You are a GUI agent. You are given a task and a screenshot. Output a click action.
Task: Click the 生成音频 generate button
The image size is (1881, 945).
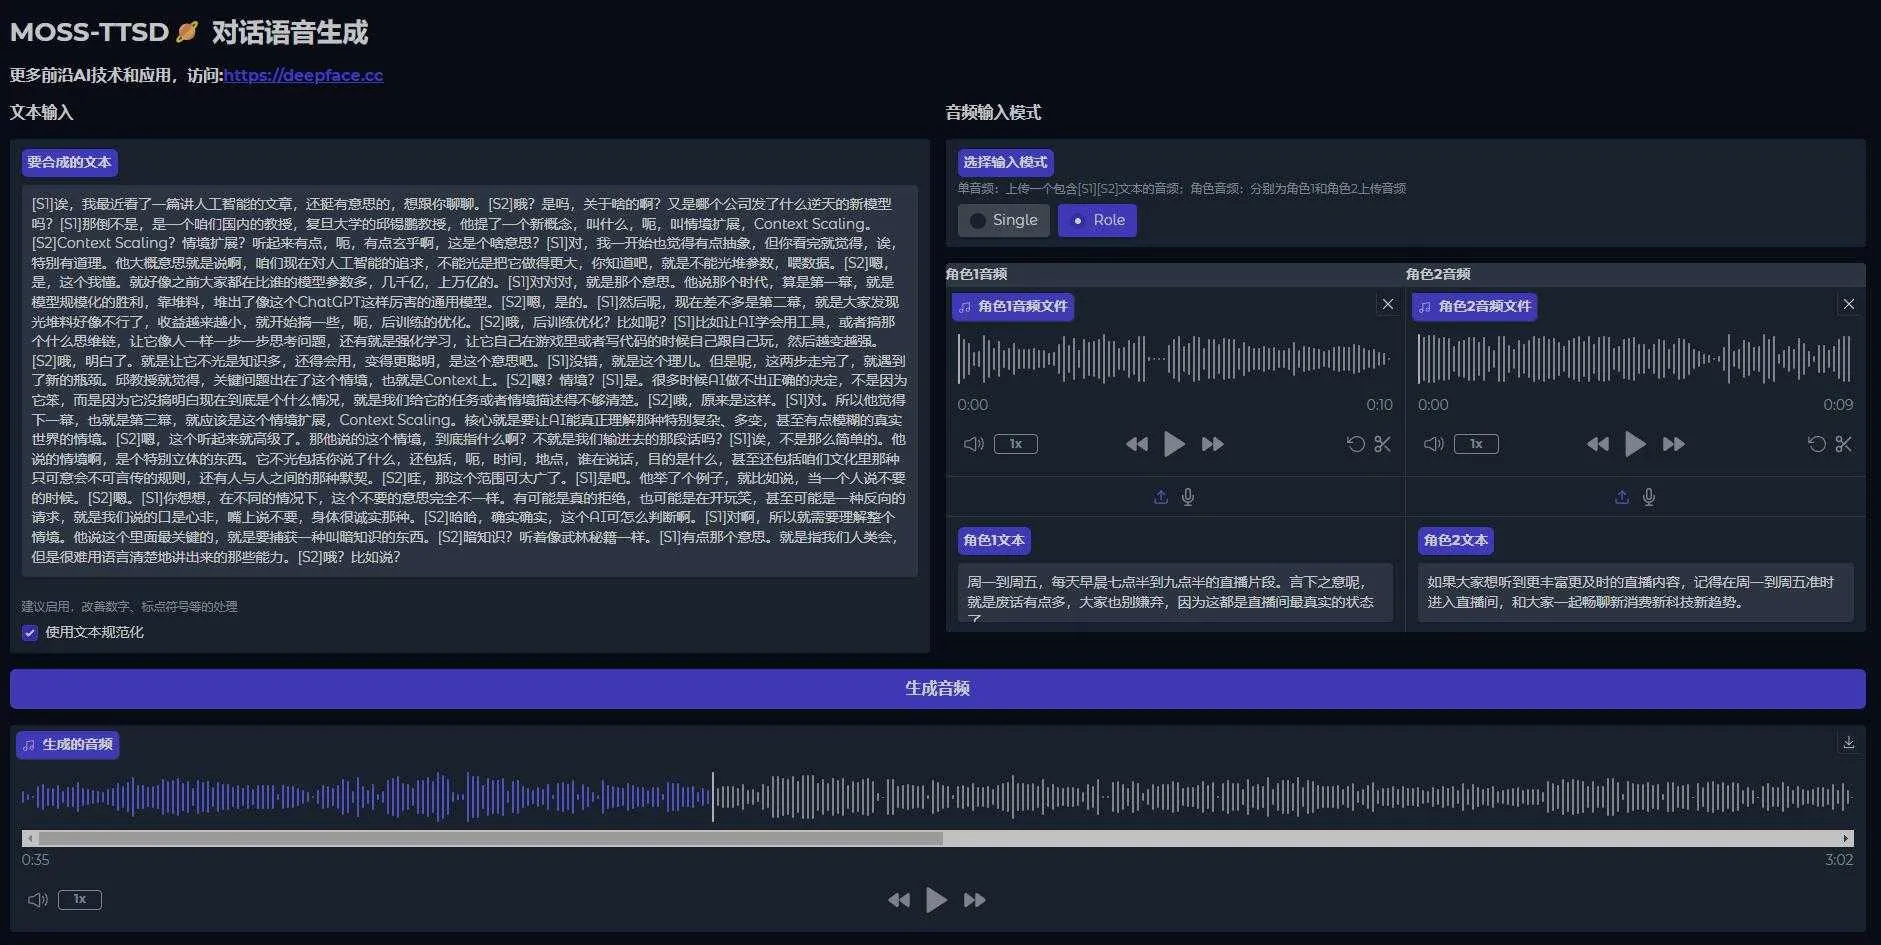(x=937, y=688)
